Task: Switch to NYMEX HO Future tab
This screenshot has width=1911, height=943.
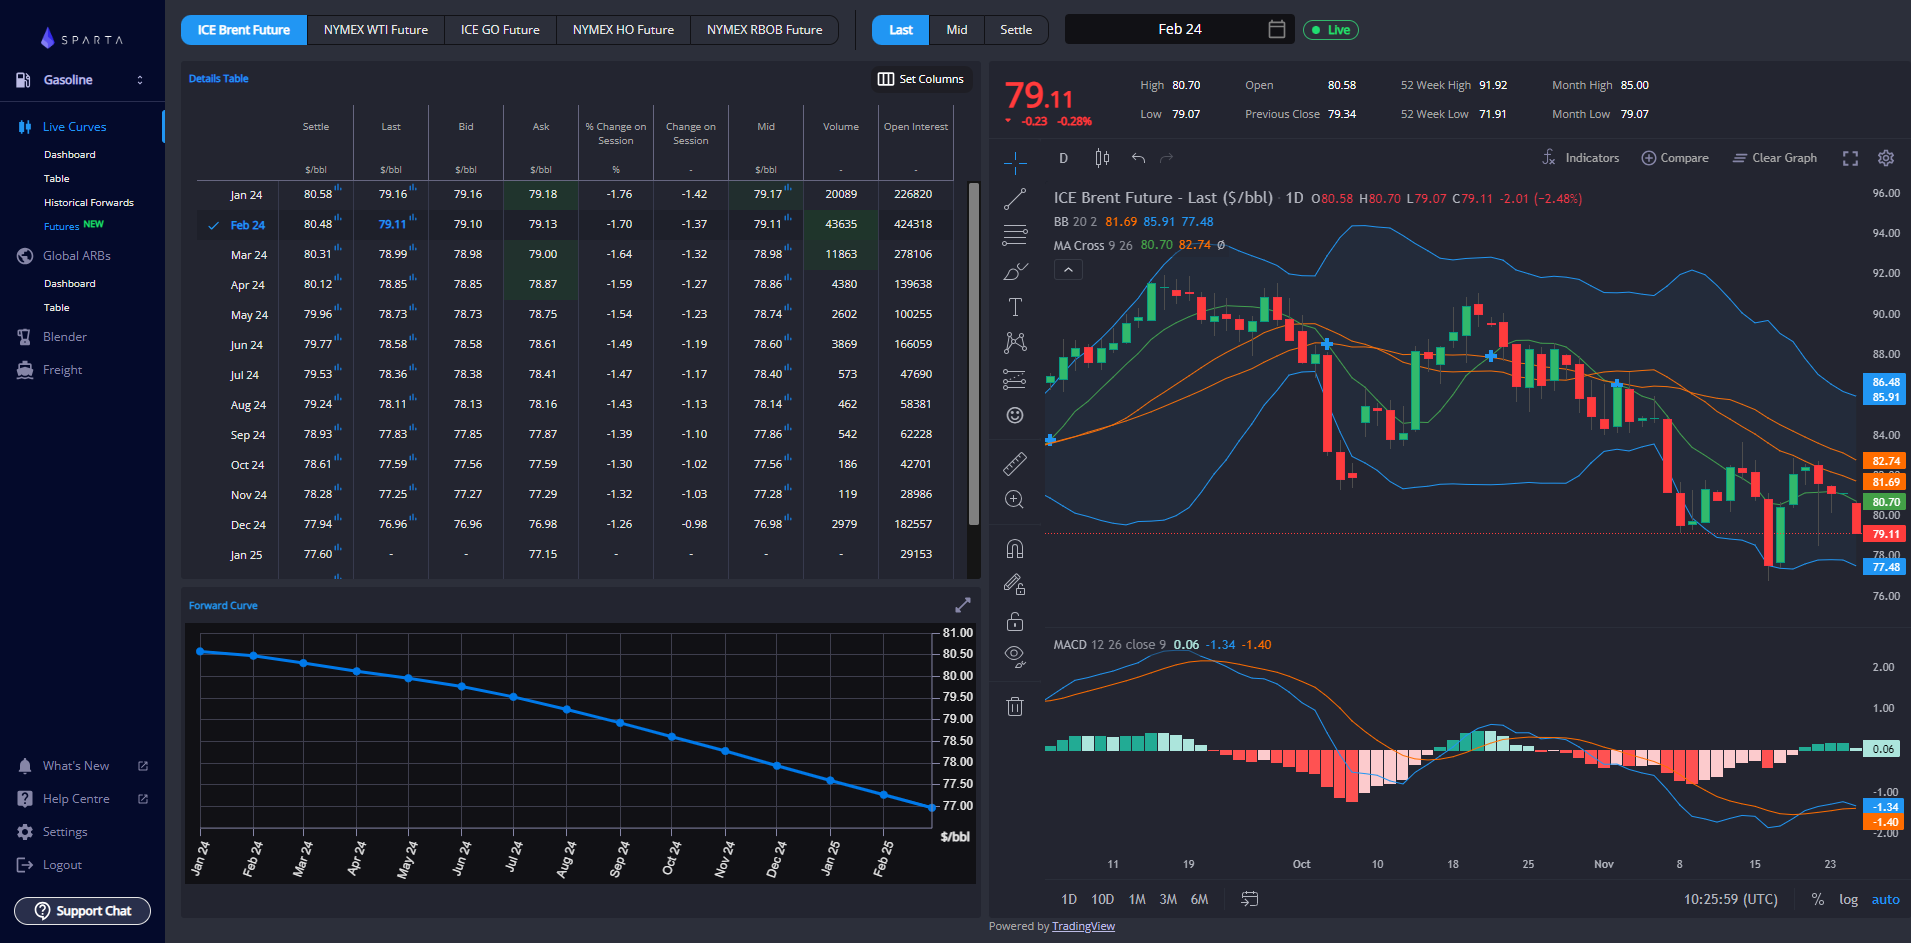Action: [623, 30]
